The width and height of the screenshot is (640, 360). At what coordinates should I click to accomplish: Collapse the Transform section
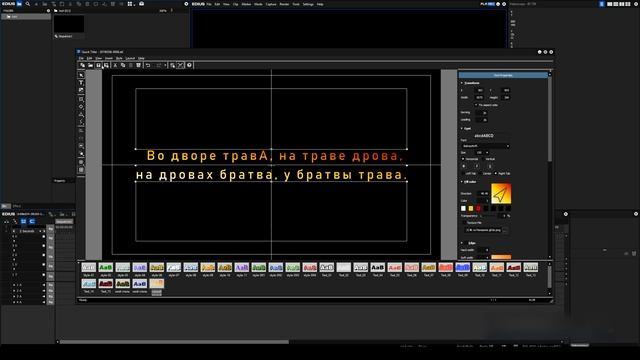[462, 83]
